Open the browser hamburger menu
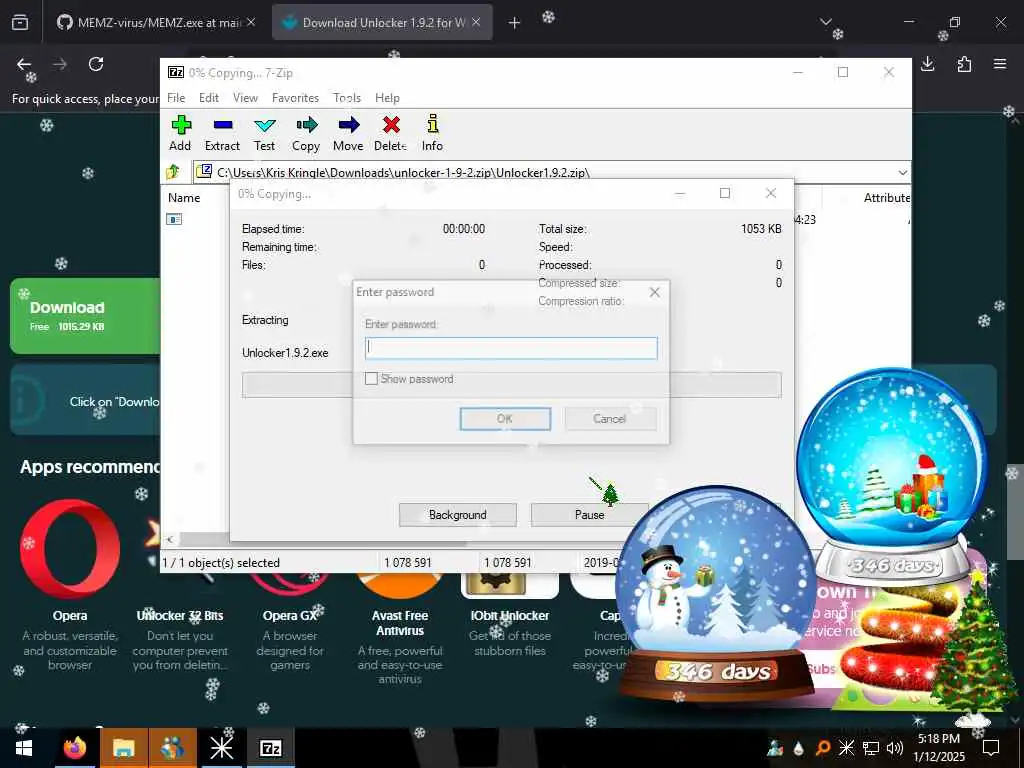Image resolution: width=1024 pixels, height=768 pixels. tap(1000, 64)
